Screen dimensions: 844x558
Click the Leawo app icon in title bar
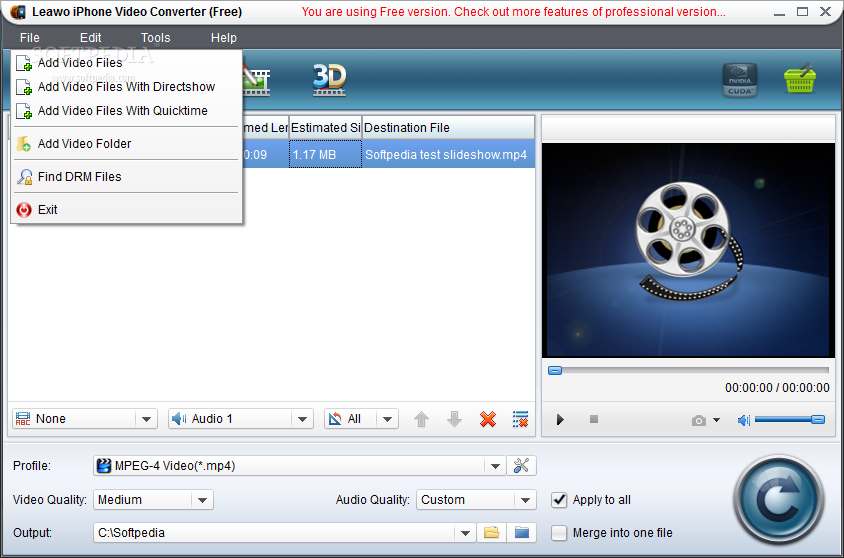point(17,12)
